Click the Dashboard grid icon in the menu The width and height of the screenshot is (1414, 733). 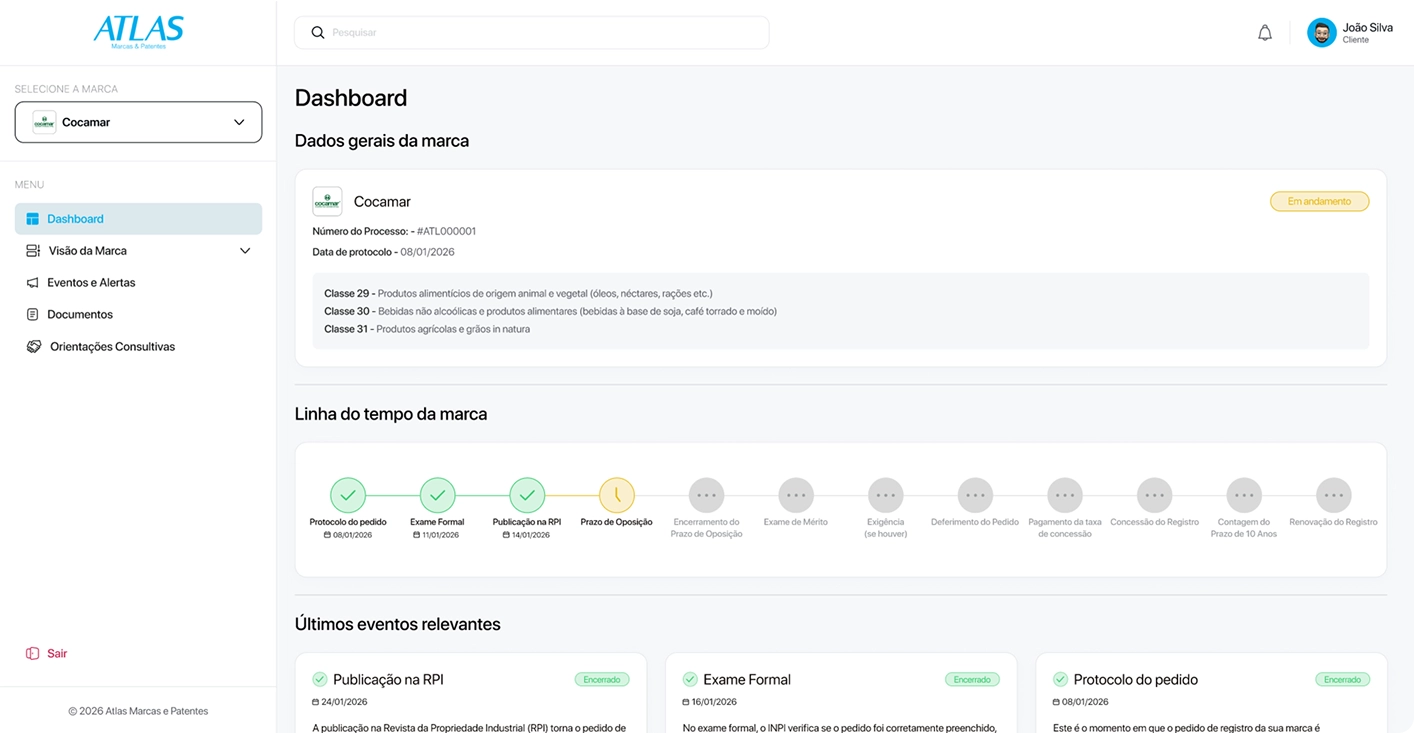pos(33,219)
